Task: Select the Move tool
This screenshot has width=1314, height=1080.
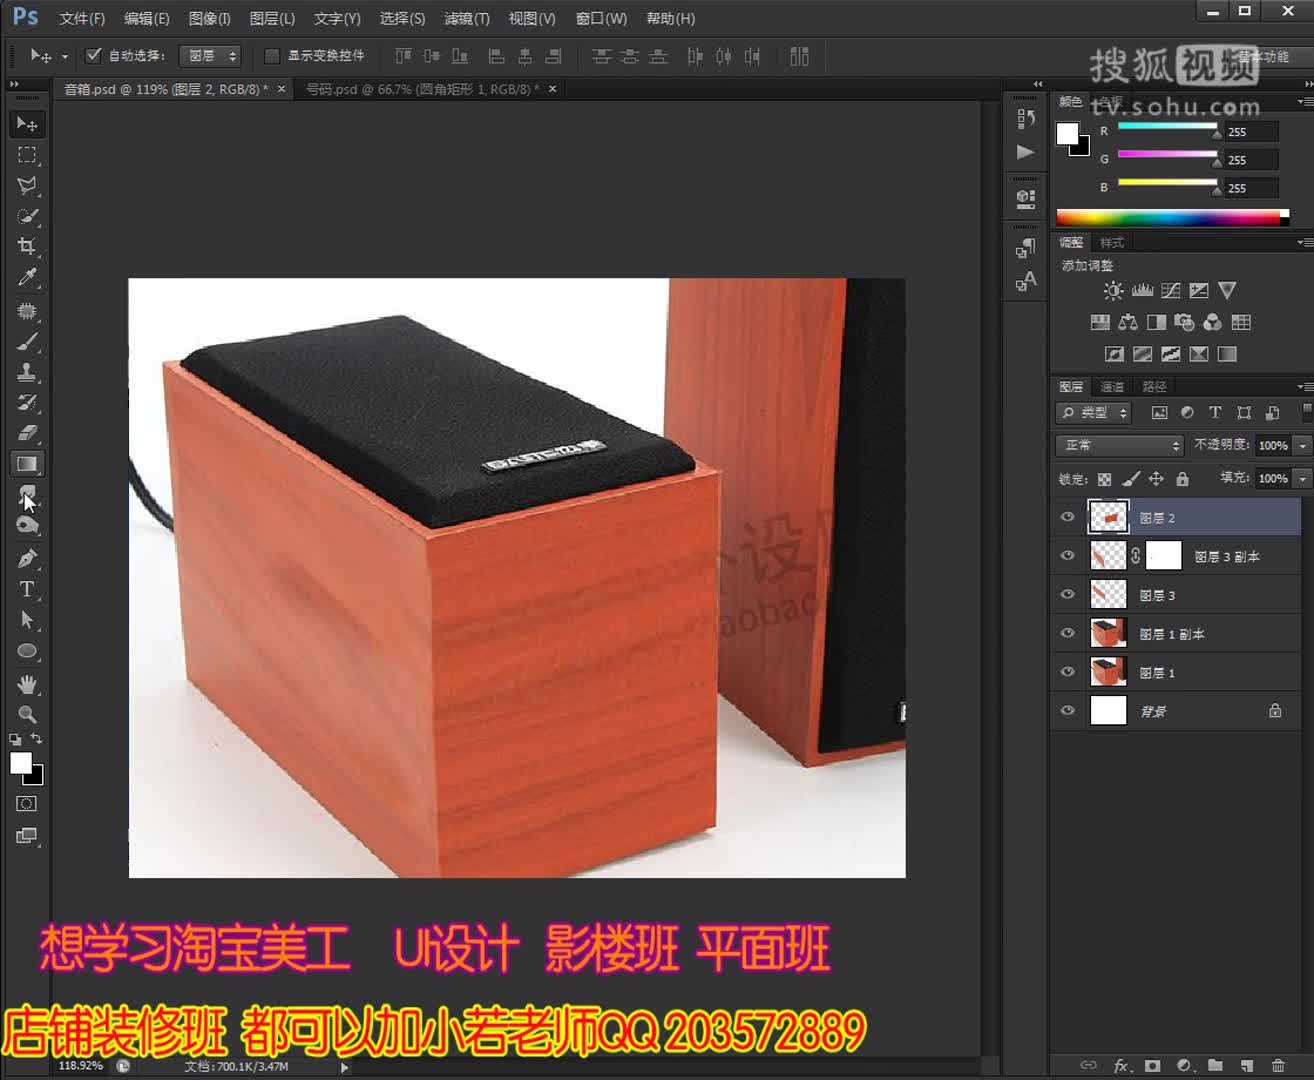Action: [27, 124]
